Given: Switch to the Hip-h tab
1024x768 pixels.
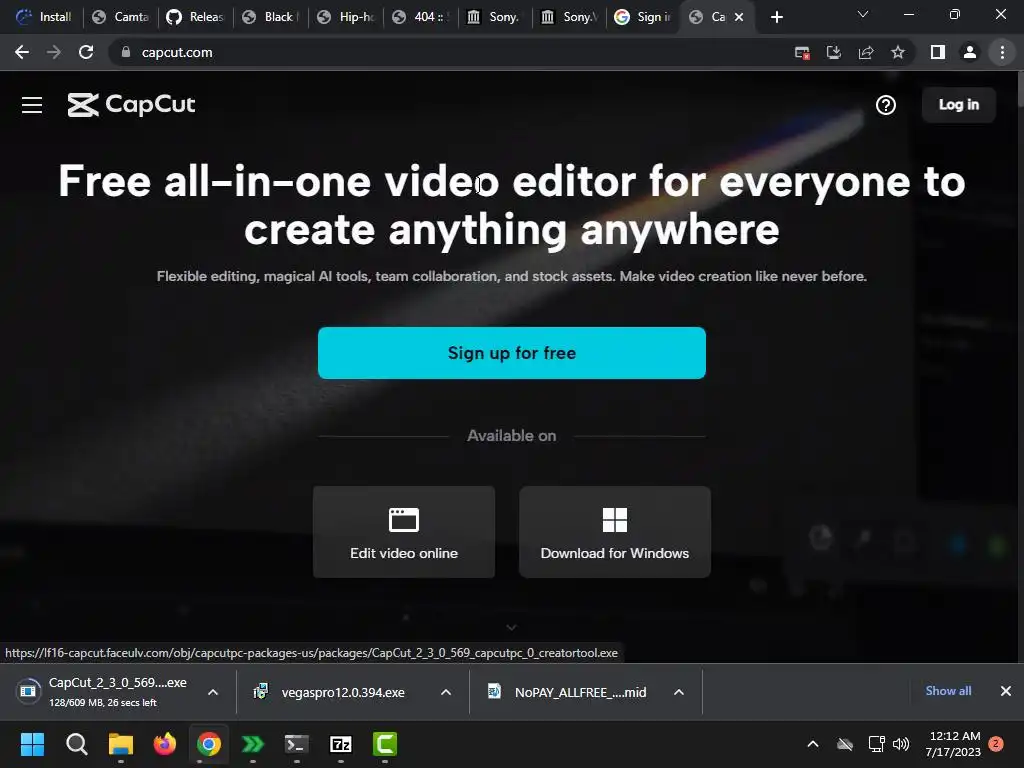Looking at the screenshot, I should [345, 17].
